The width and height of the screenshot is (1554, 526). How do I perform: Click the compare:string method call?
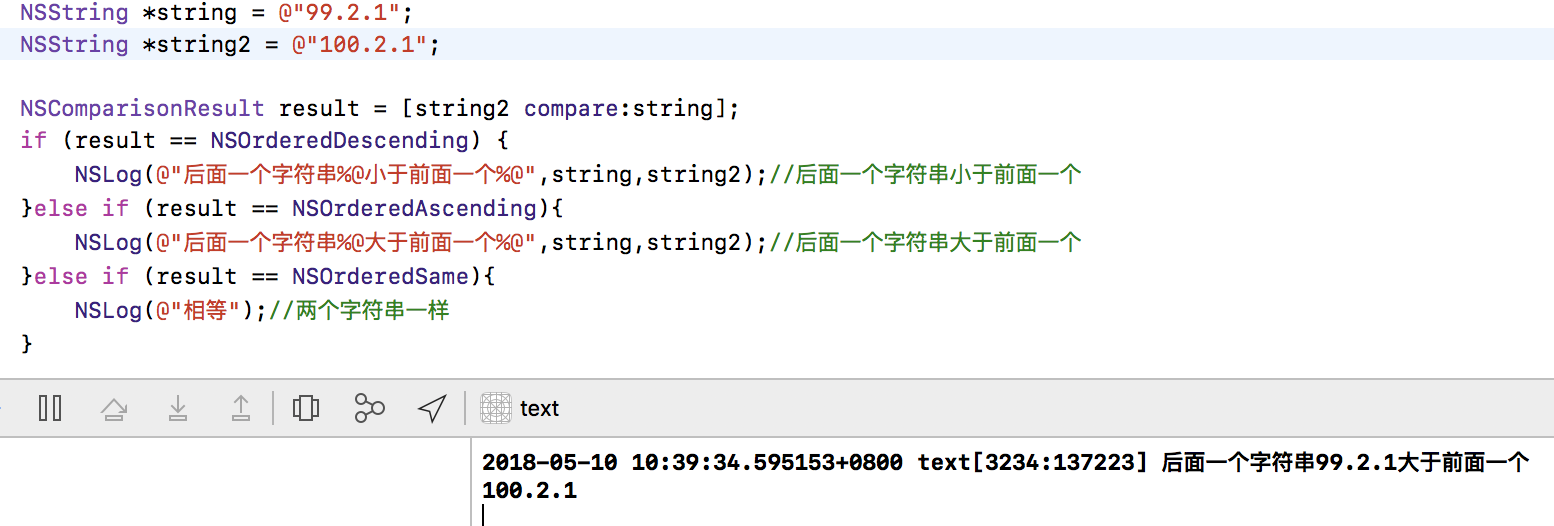click(618, 108)
